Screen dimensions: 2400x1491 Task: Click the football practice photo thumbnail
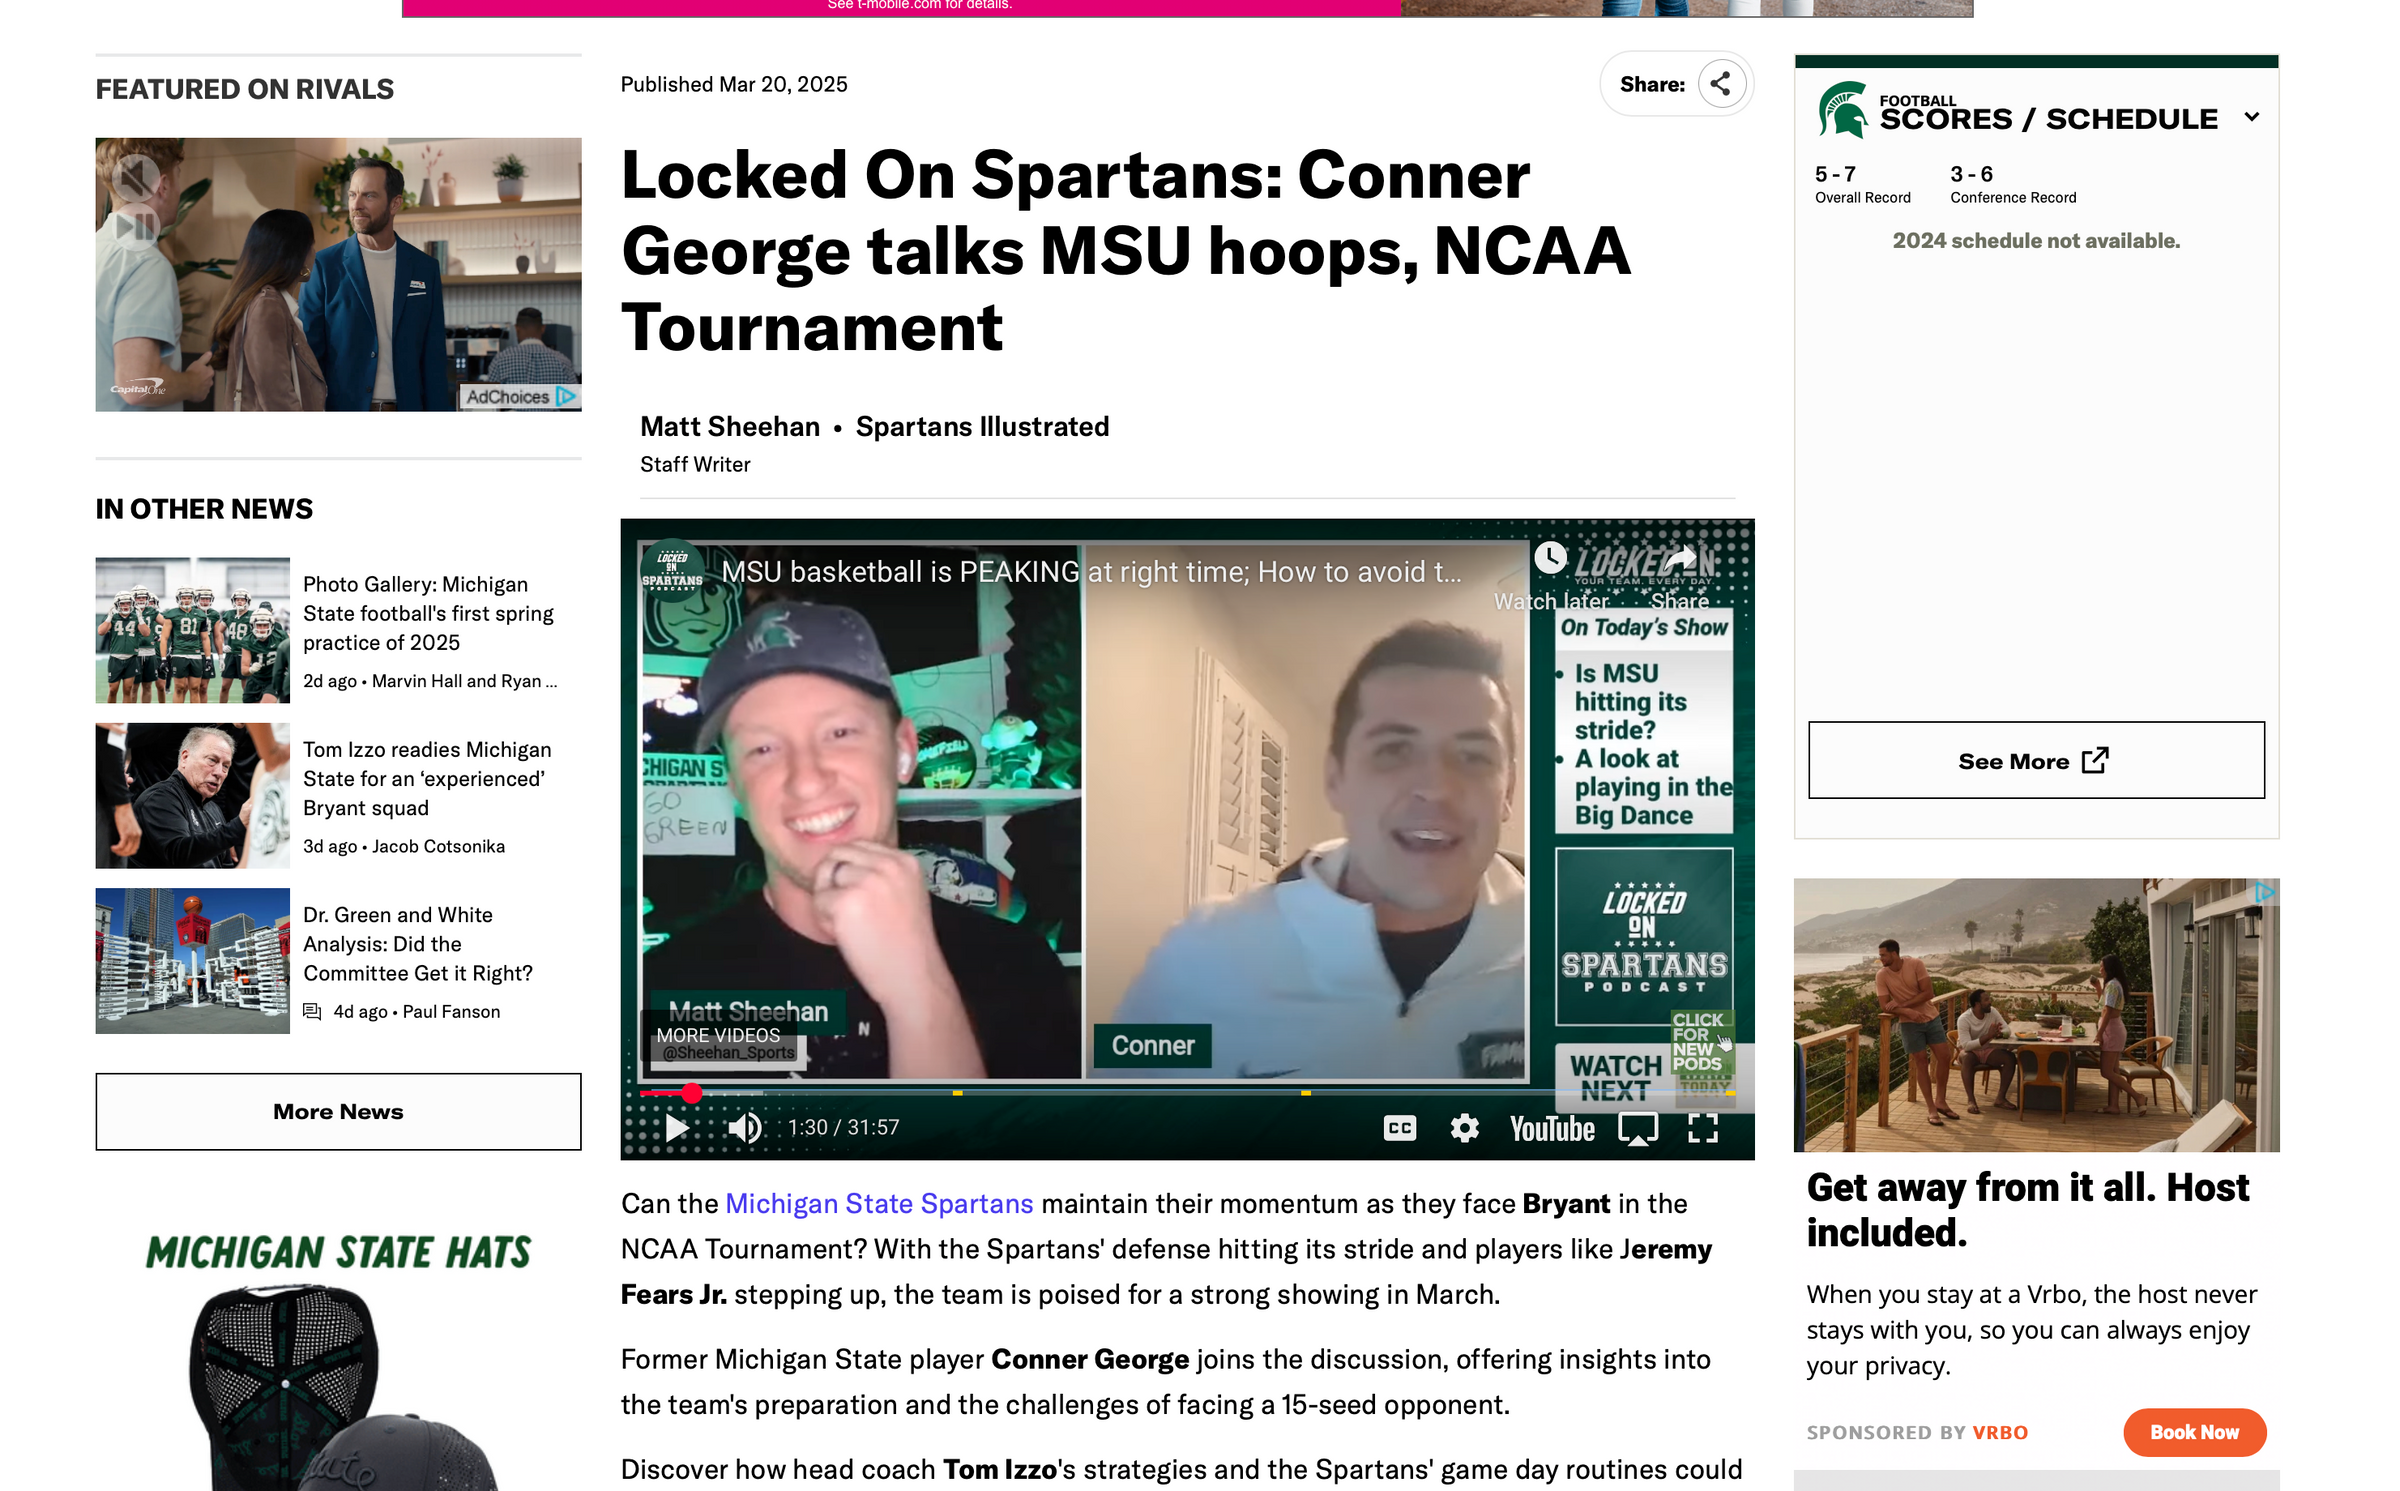(x=192, y=630)
